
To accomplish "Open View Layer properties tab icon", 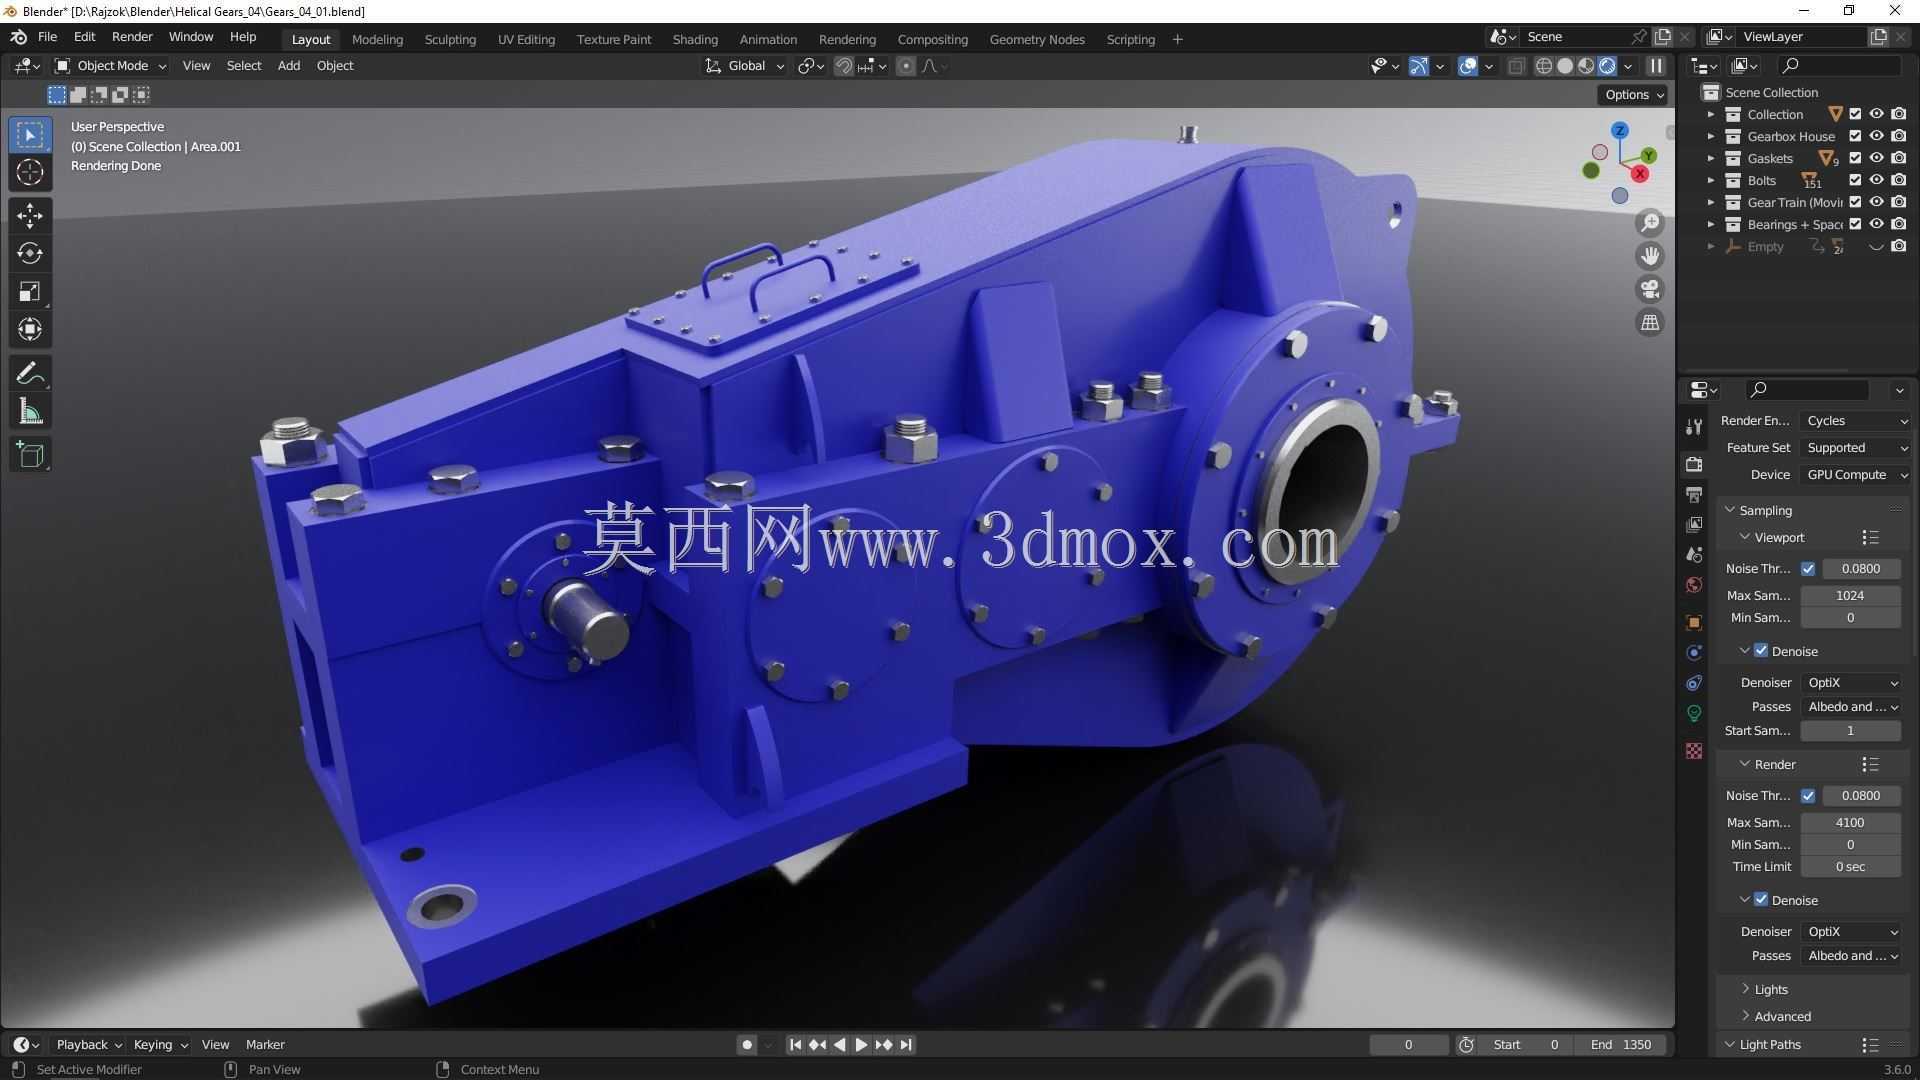I will point(1694,524).
